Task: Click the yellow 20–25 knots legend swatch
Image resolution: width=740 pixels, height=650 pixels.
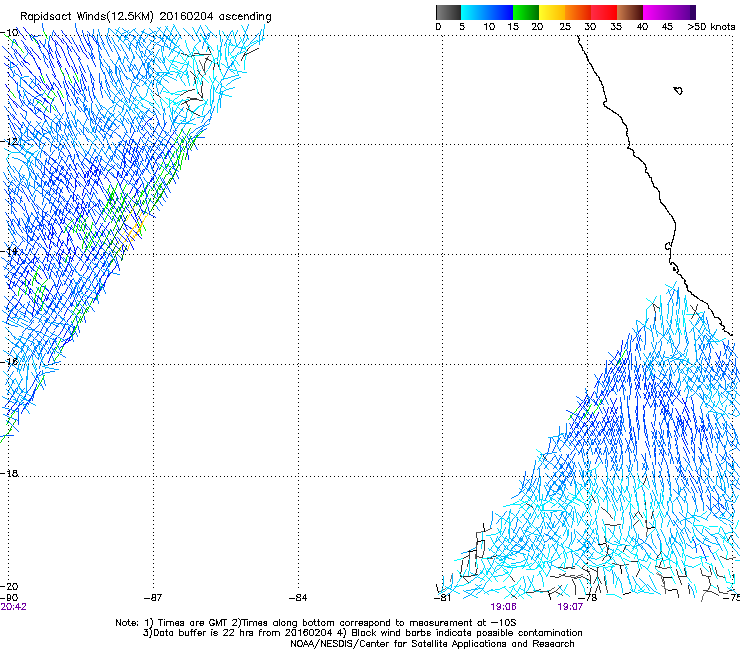Action: [x=552, y=12]
